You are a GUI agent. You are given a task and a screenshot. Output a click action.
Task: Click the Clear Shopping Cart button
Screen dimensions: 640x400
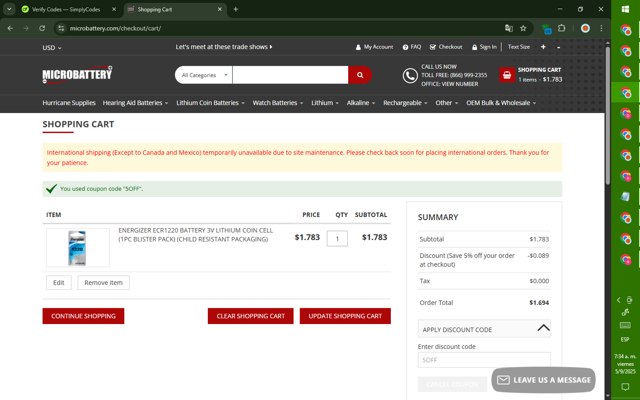(x=251, y=316)
